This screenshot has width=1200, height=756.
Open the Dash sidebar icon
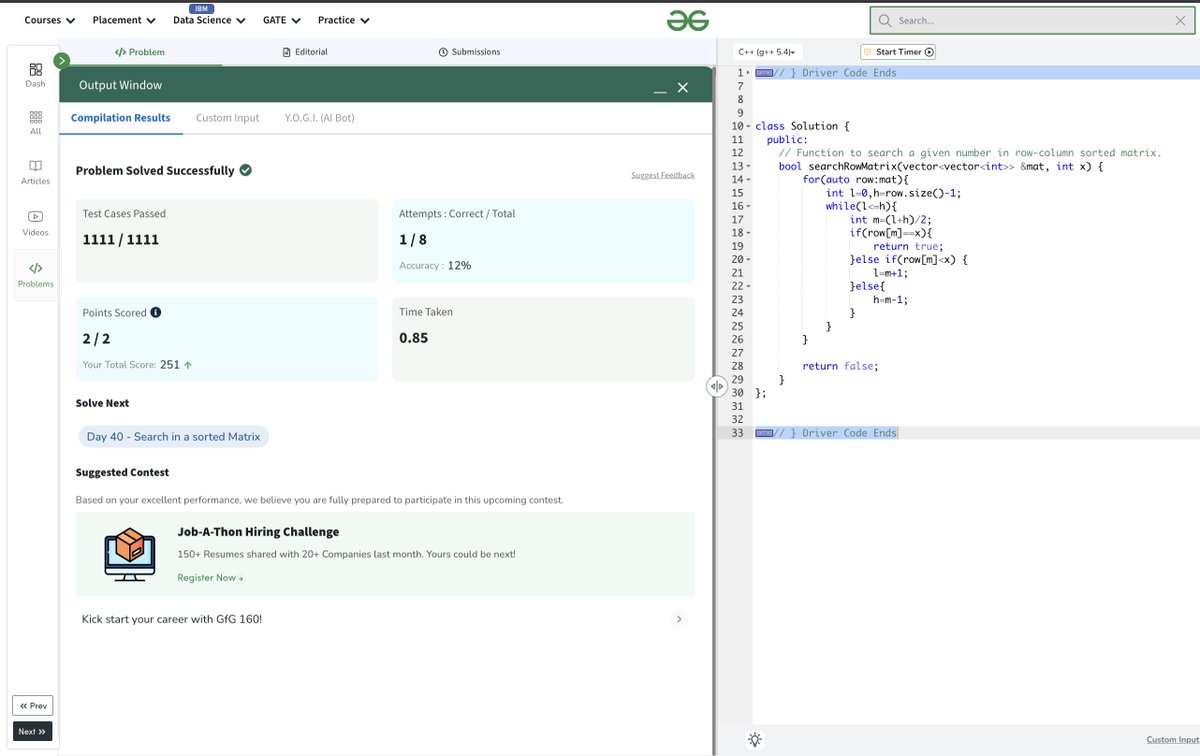click(x=36, y=75)
